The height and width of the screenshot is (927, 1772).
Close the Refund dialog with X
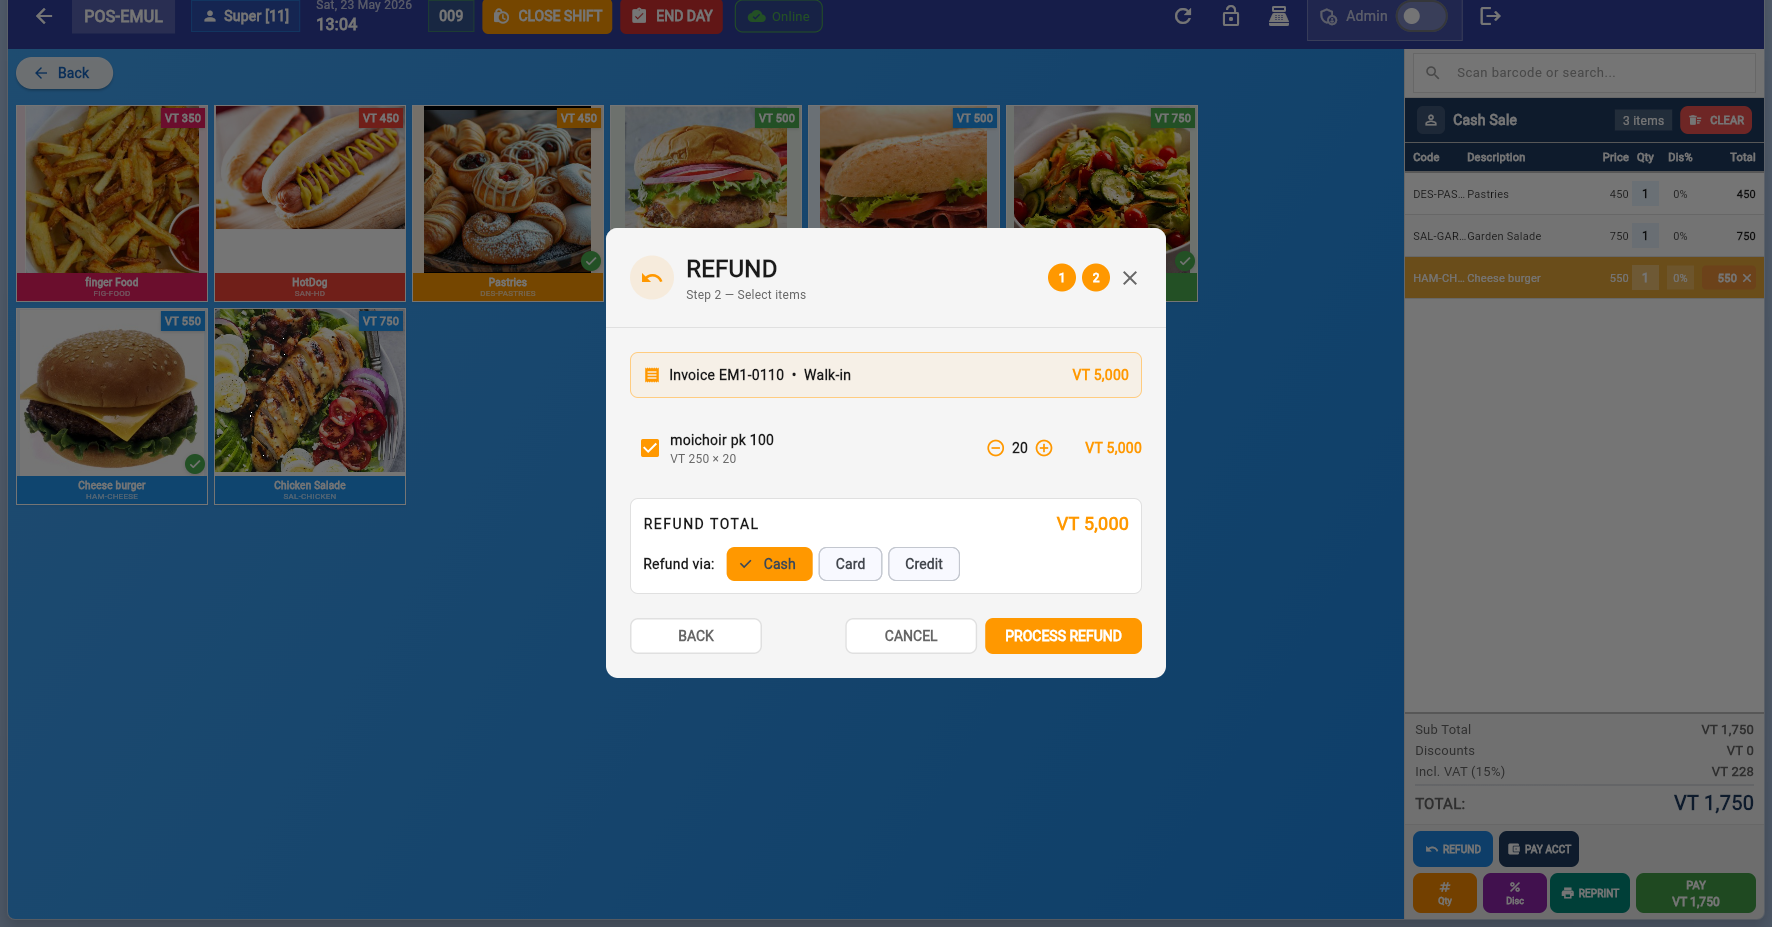(1130, 278)
